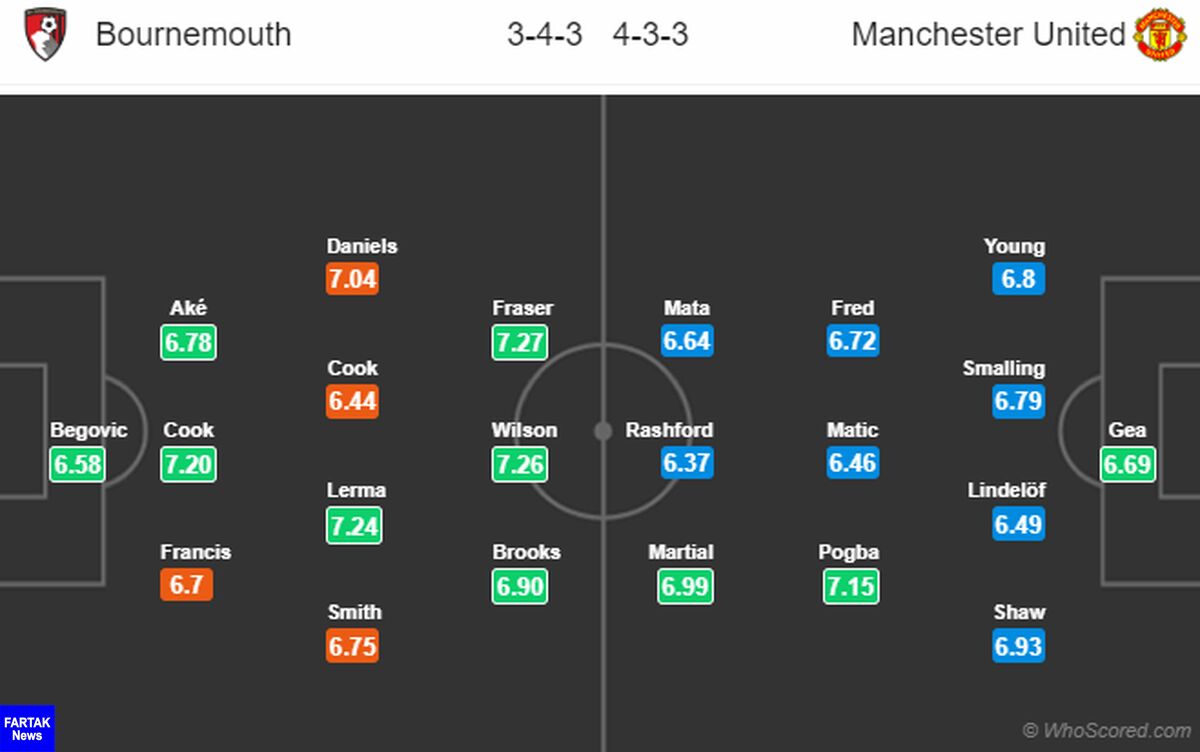1200x752 pixels.
Task: Click the Manchester United crest icon
Action: click(1160, 35)
